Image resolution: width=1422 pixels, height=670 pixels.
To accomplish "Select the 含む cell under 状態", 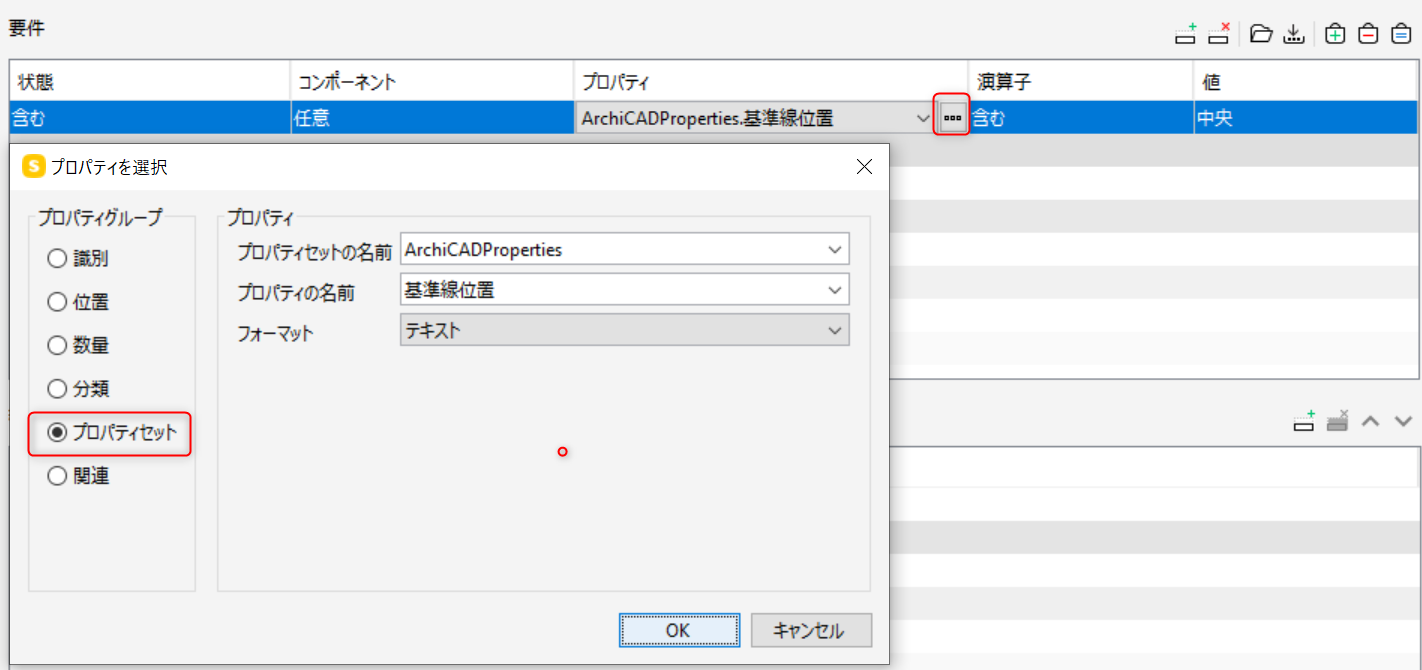I will click(x=150, y=118).
